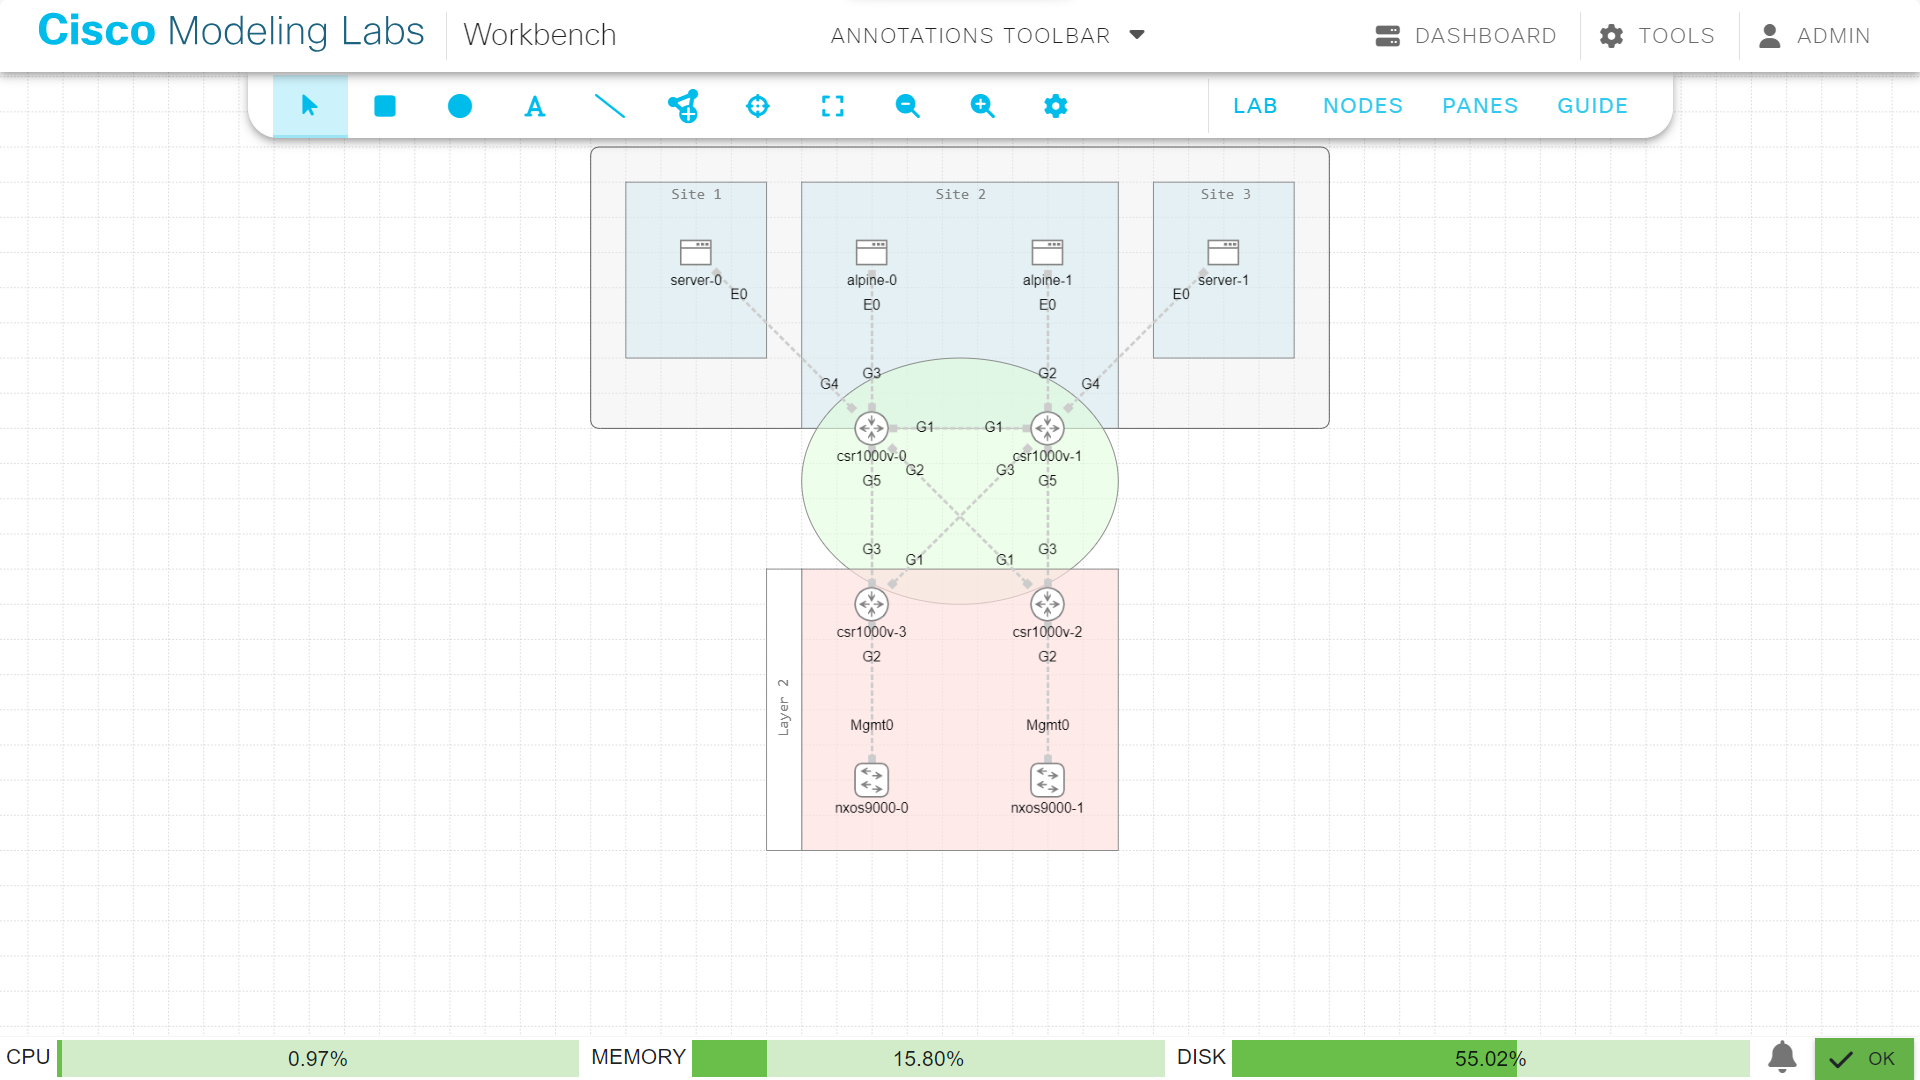Click the zoom in icon

pos(982,106)
